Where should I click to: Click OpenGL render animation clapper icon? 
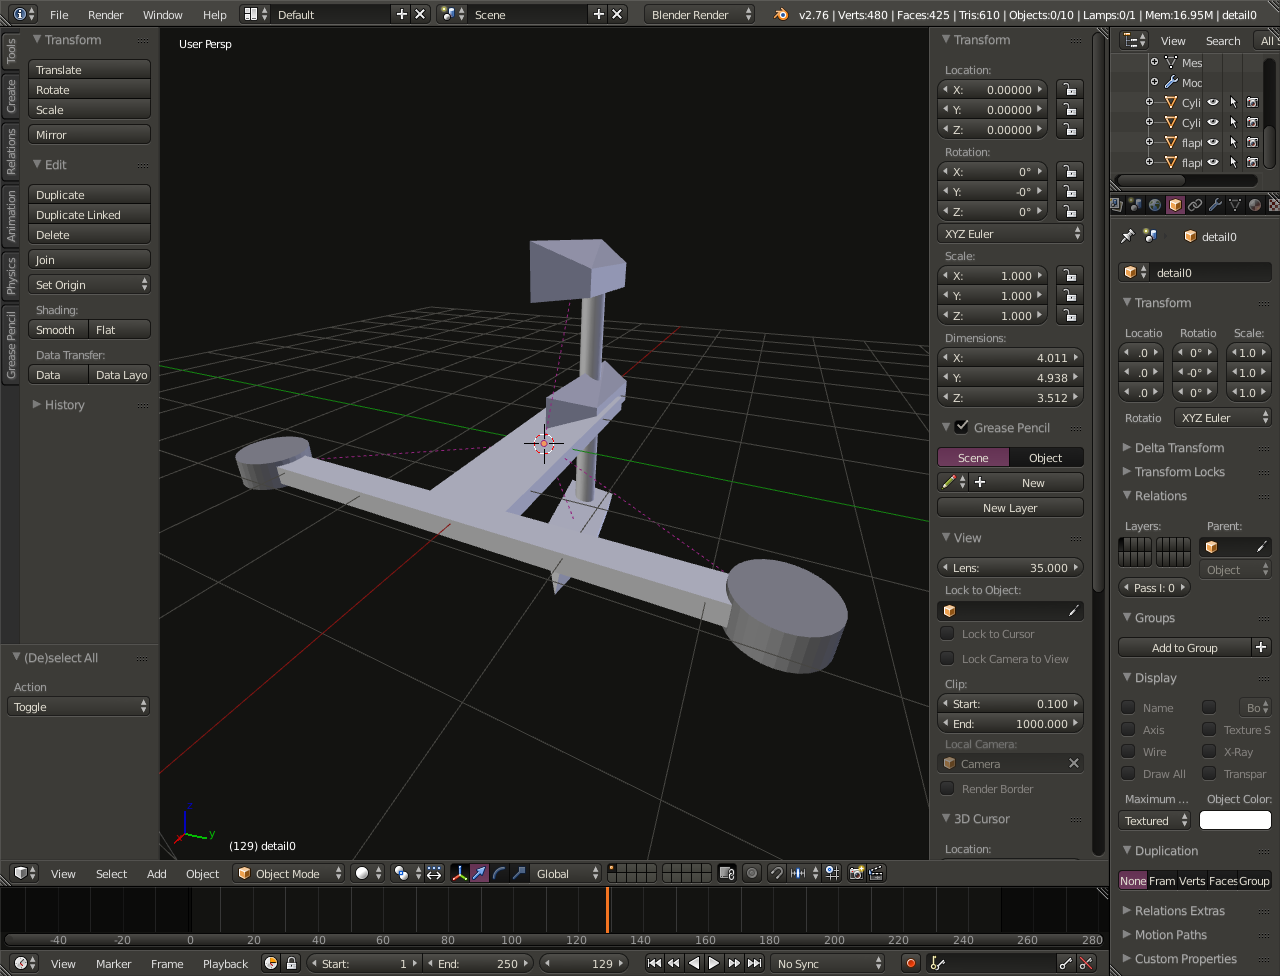coord(876,873)
